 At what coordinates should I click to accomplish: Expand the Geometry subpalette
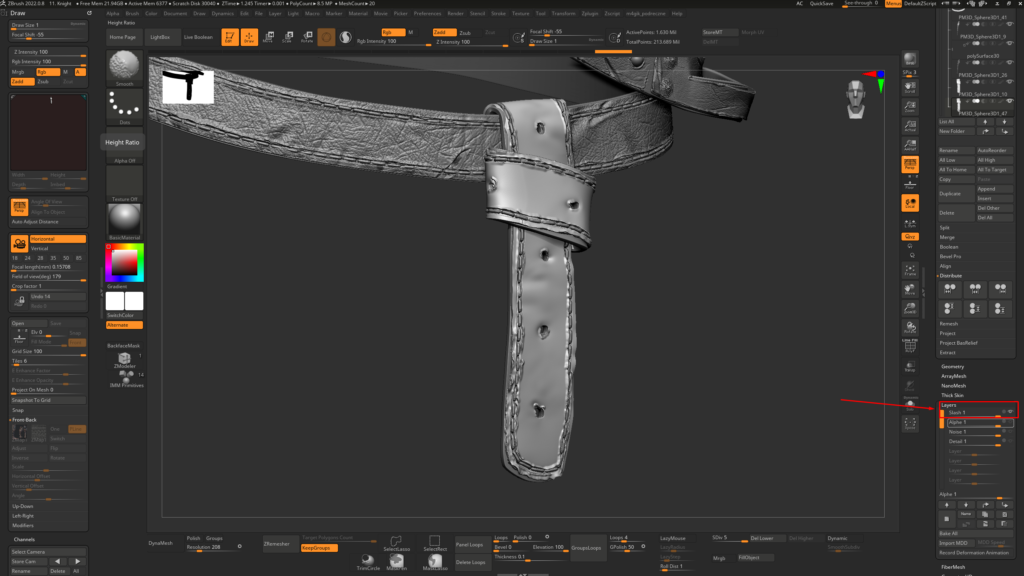coord(952,366)
